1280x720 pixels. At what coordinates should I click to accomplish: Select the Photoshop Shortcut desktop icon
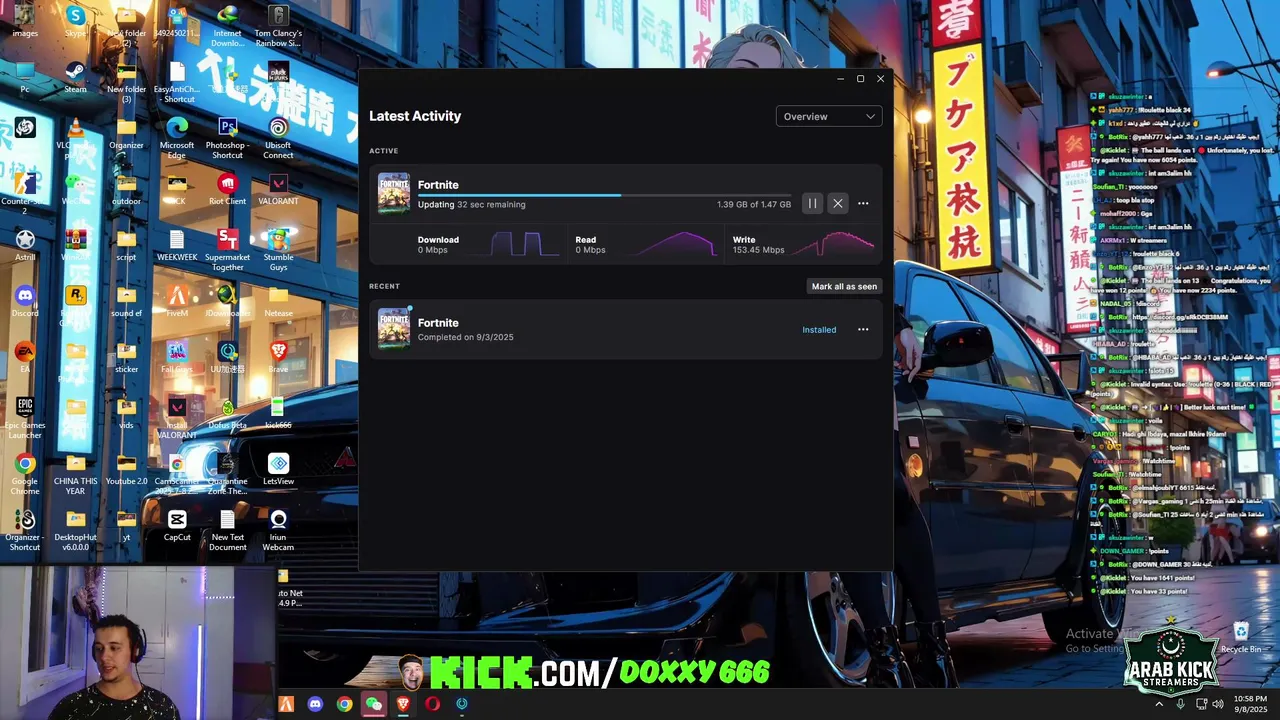(x=227, y=137)
